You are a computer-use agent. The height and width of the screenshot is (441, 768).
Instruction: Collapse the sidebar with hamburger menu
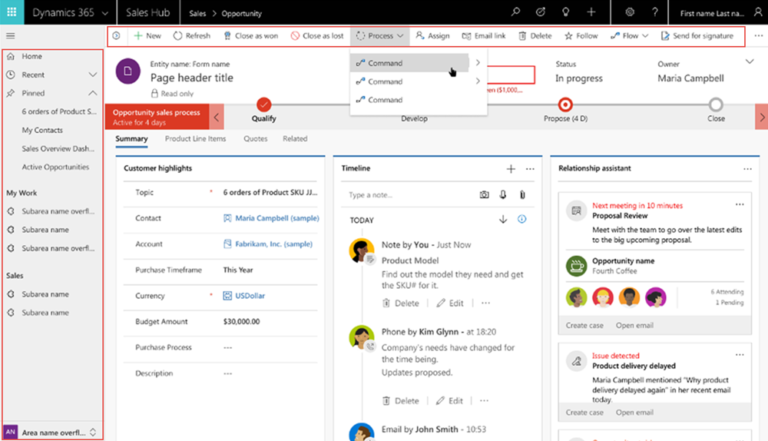11,36
